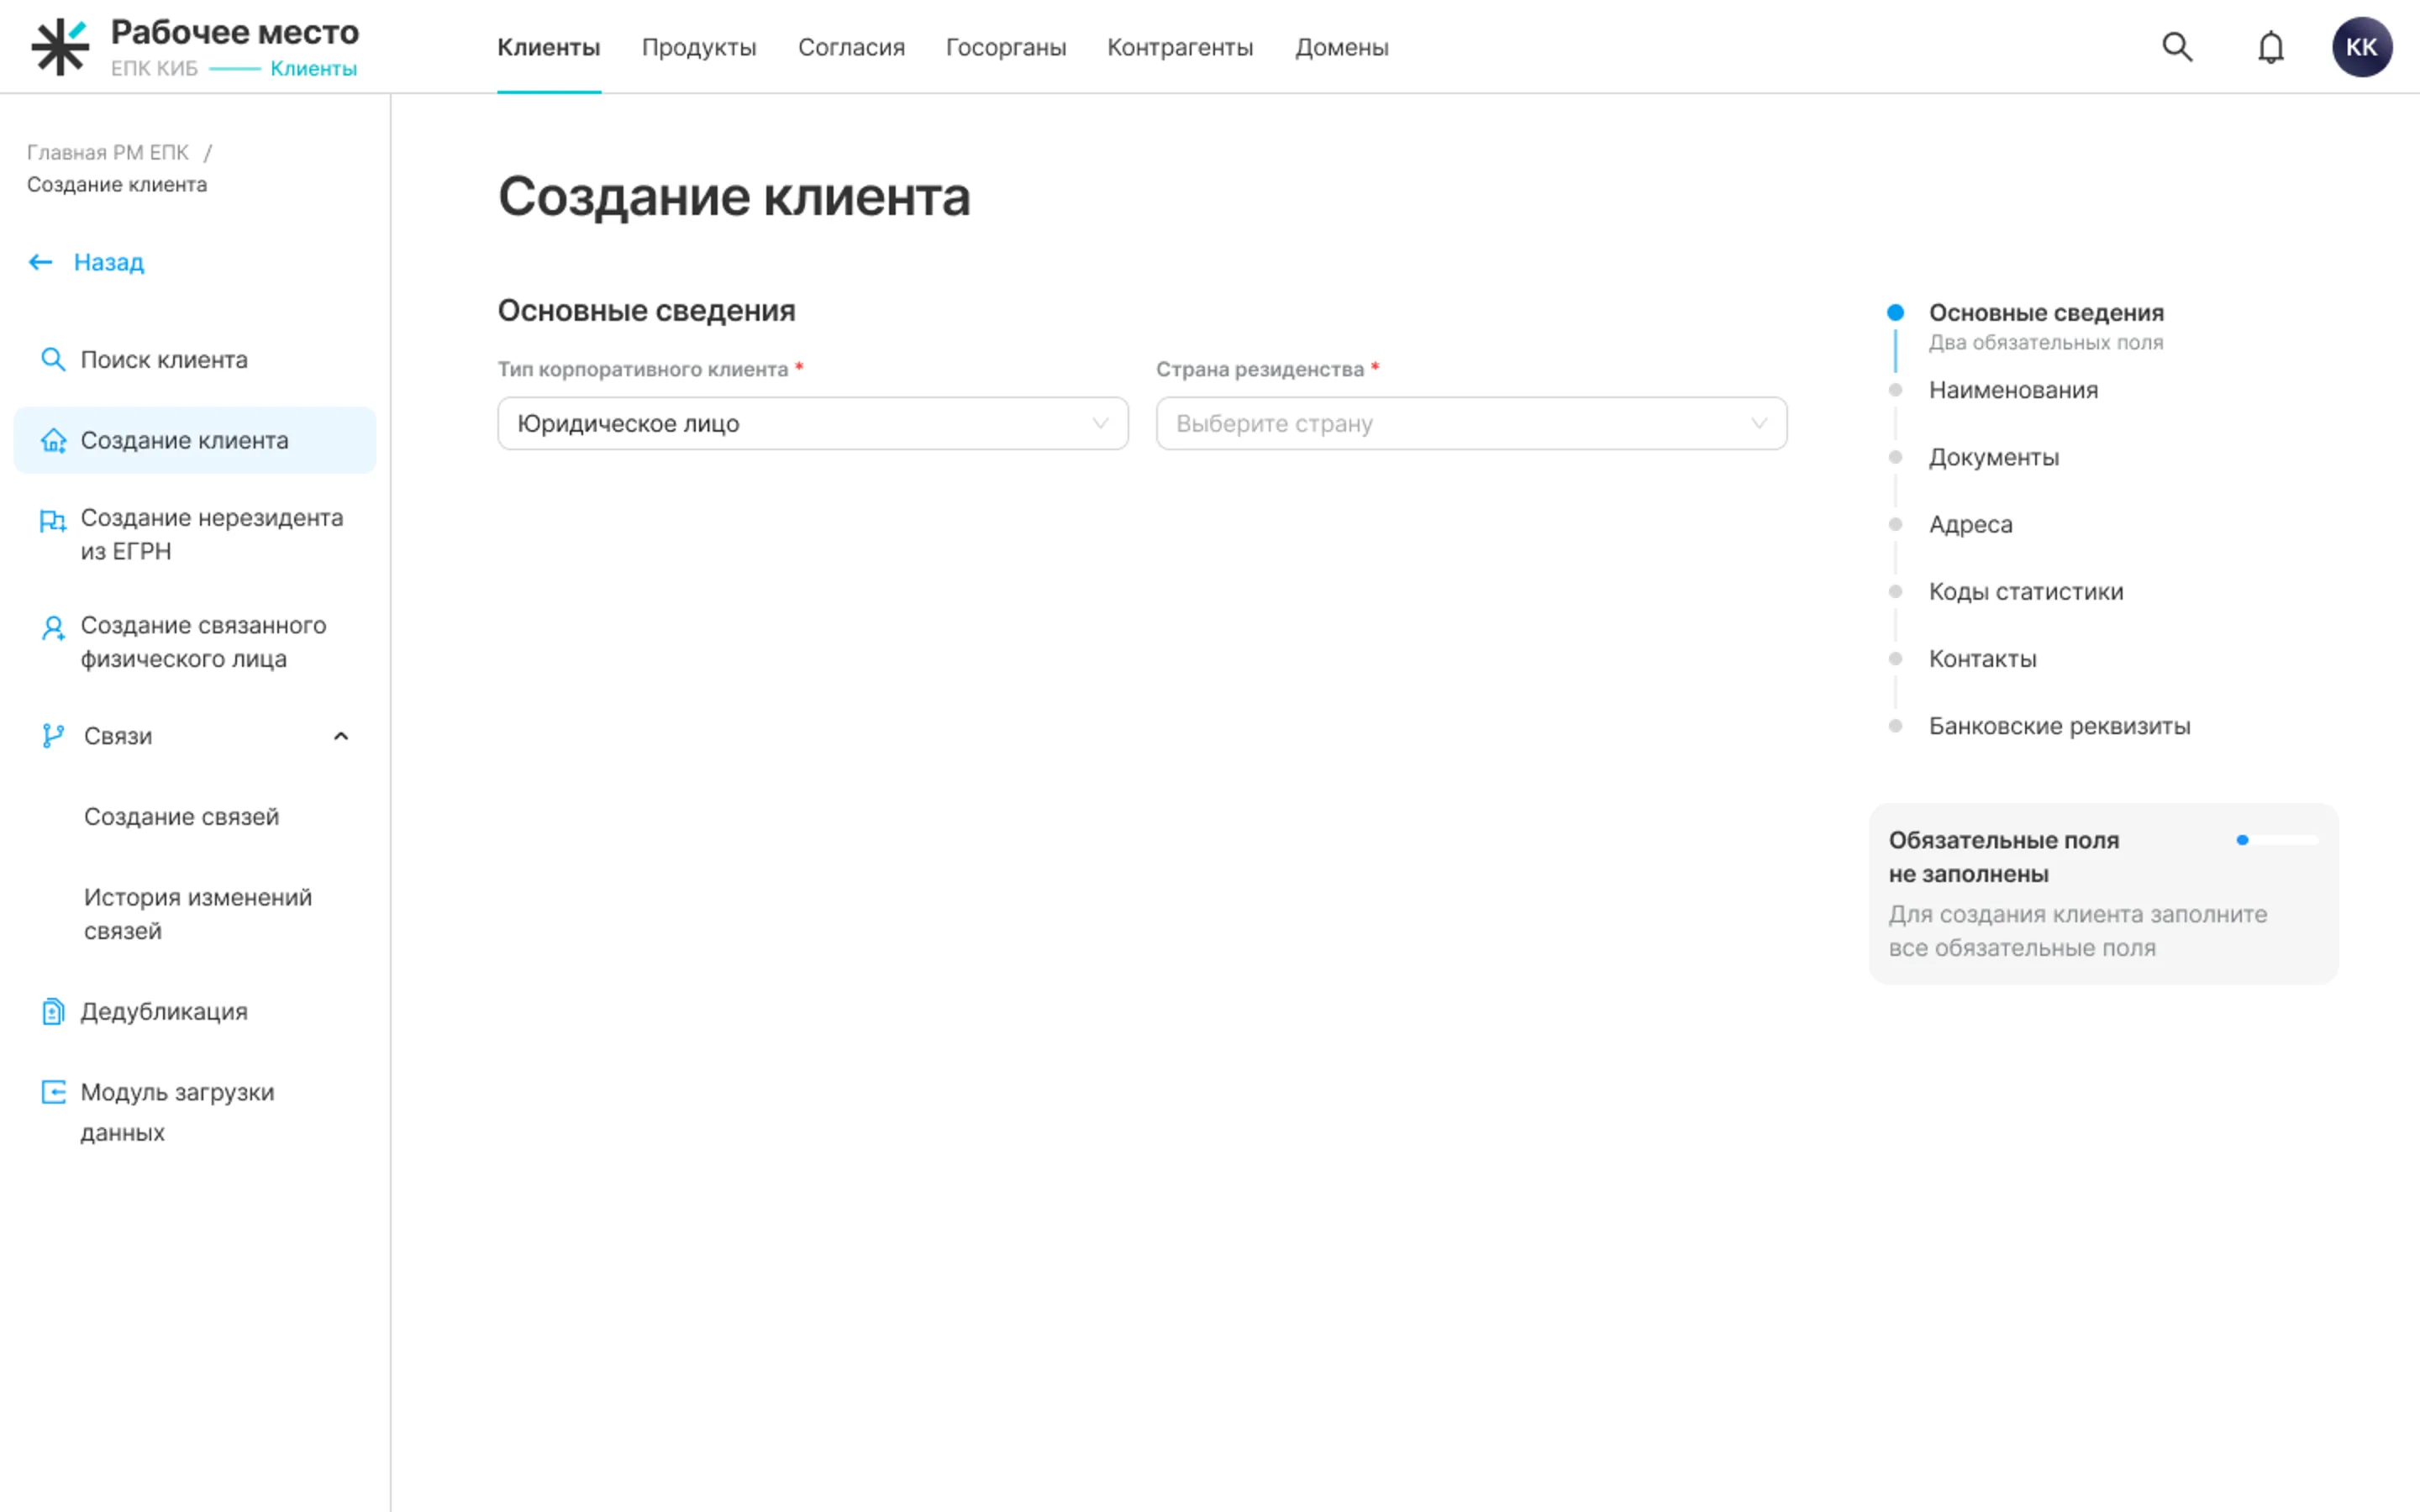Viewport: 2420px width, 1512px height.
Task: Go to the Домены tab
Action: point(1342,47)
